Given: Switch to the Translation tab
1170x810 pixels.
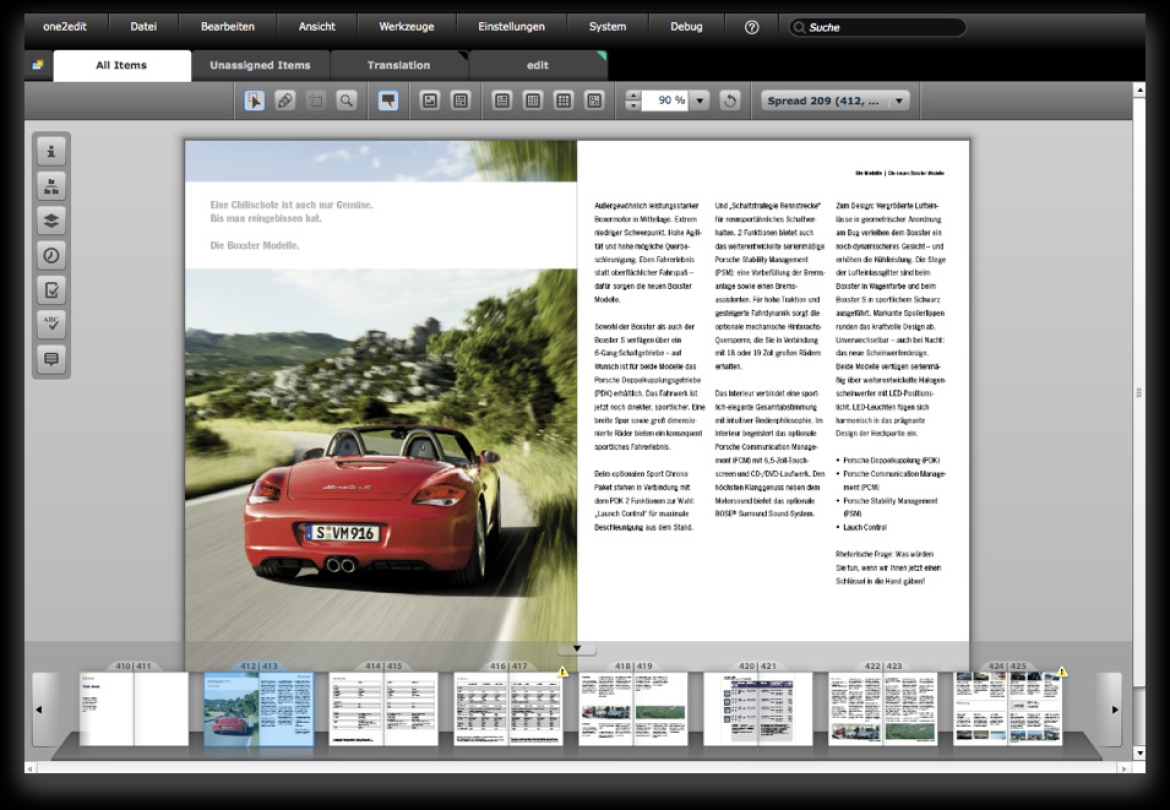Looking at the screenshot, I should tap(398, 66).
